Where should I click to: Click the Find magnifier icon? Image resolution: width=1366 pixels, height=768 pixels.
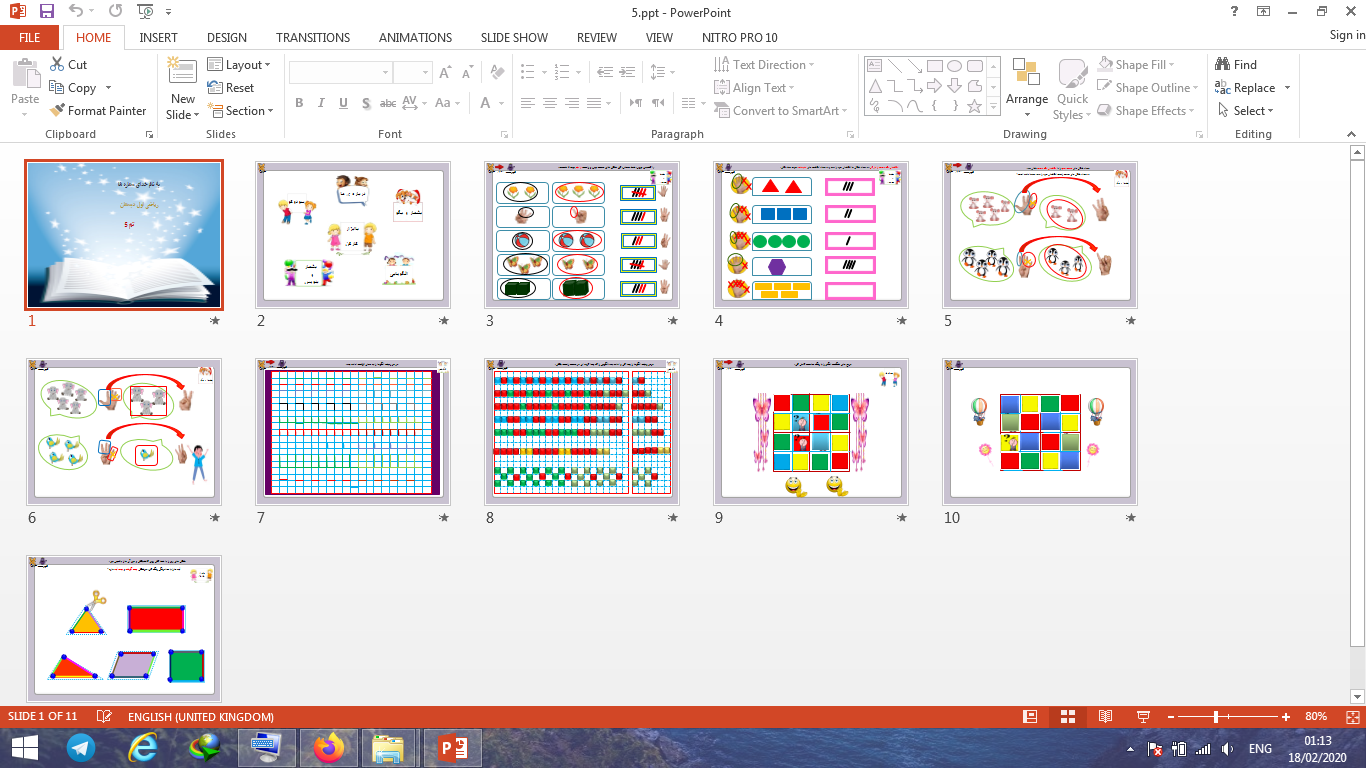click(1222, 64)
